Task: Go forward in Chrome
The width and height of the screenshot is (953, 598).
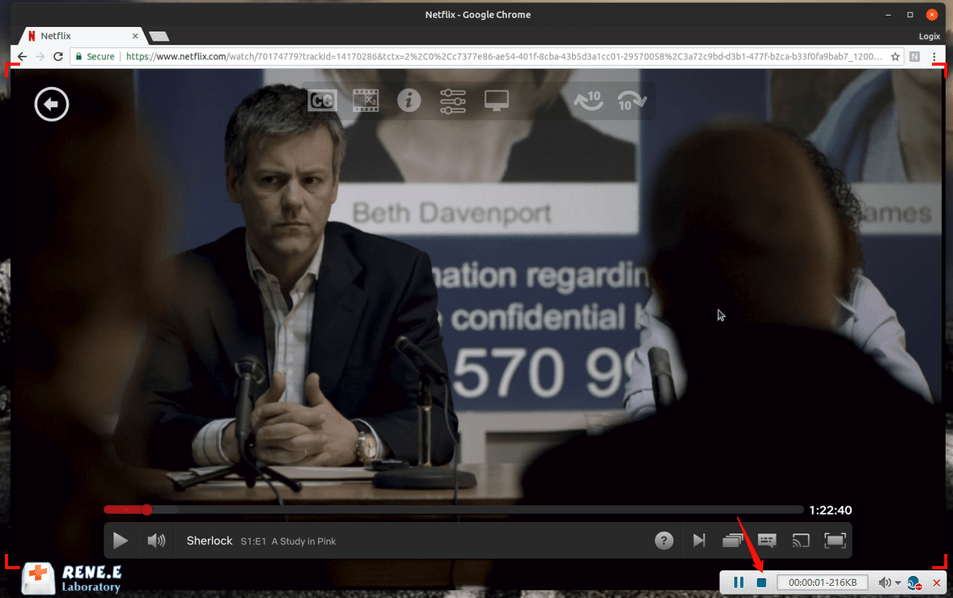Action: coord(40,57)
